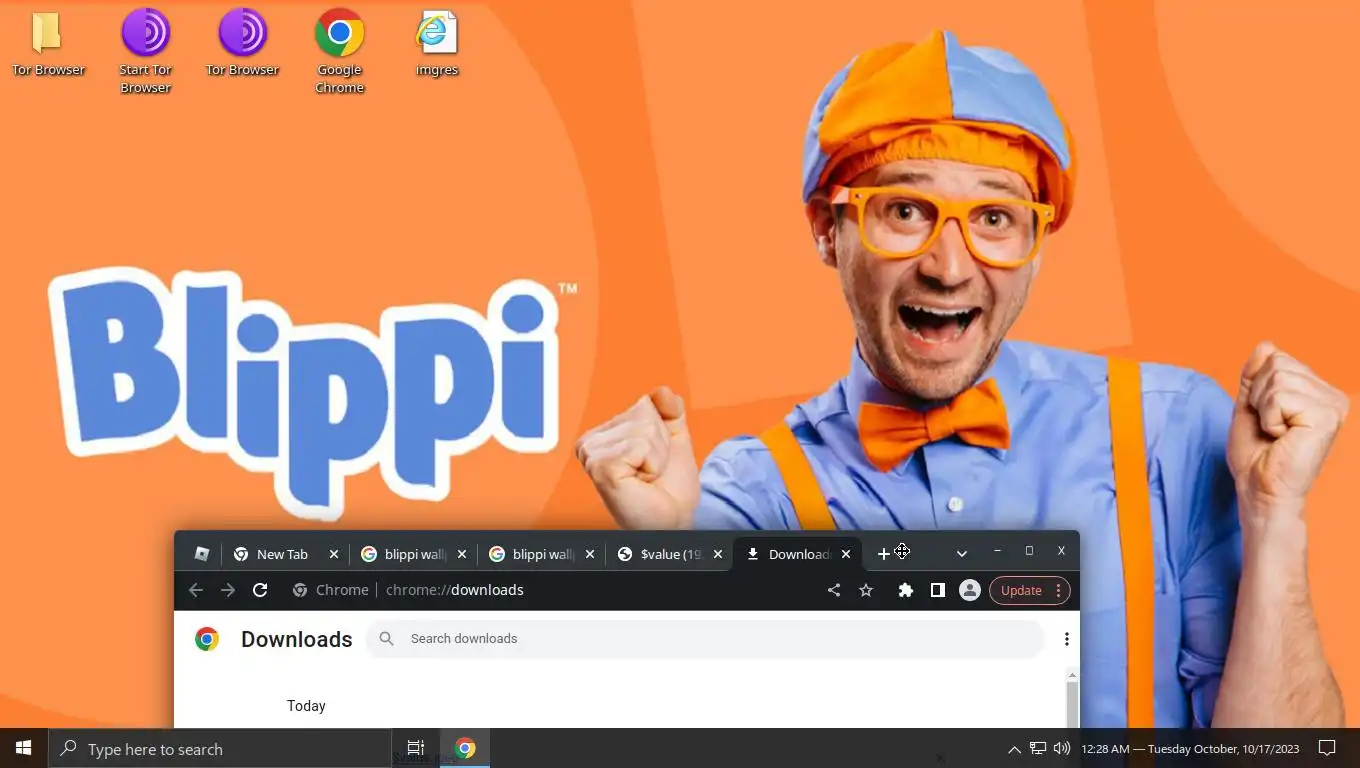1360x768 pixels.
Task: Click the Search downloads field
Action: point(705,638)
